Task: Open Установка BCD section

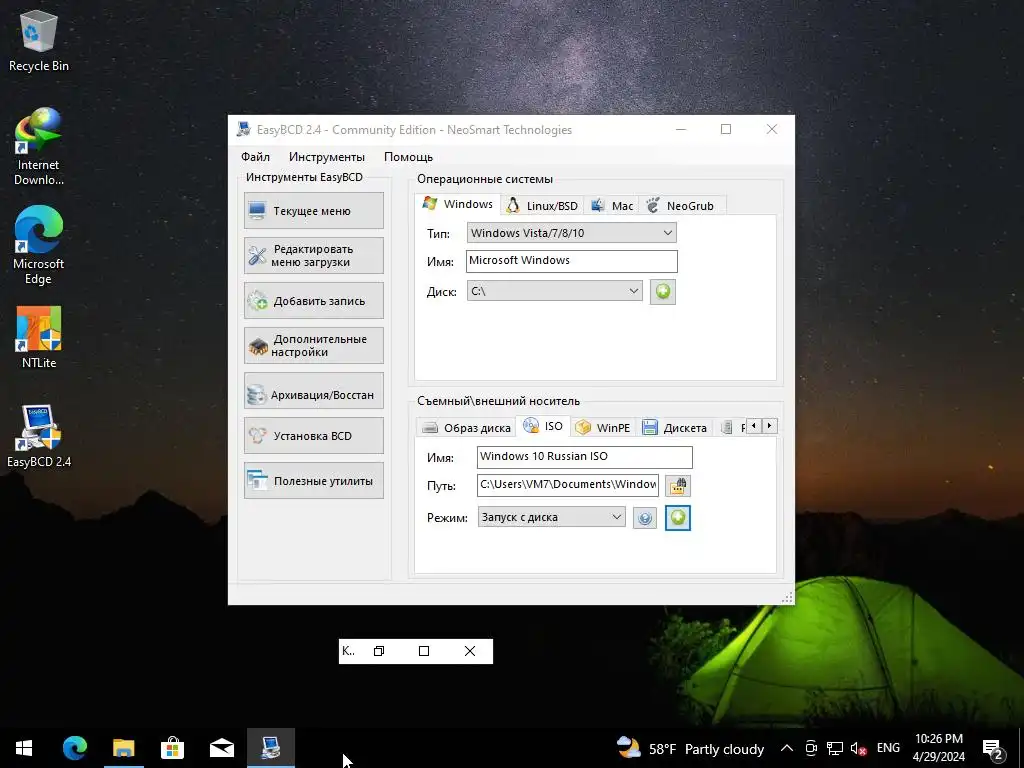Action: (313, 436)
